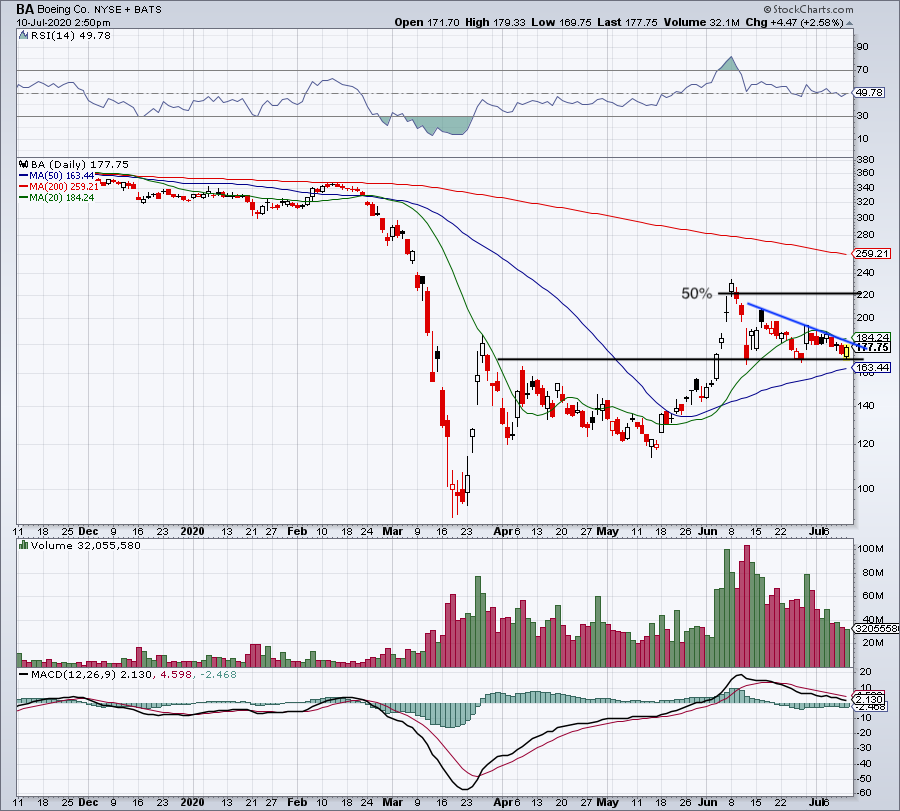Viewport: 900px width, 811px height.
Task: Click the Mar label on bottom date axis
Action: [393, 802]
